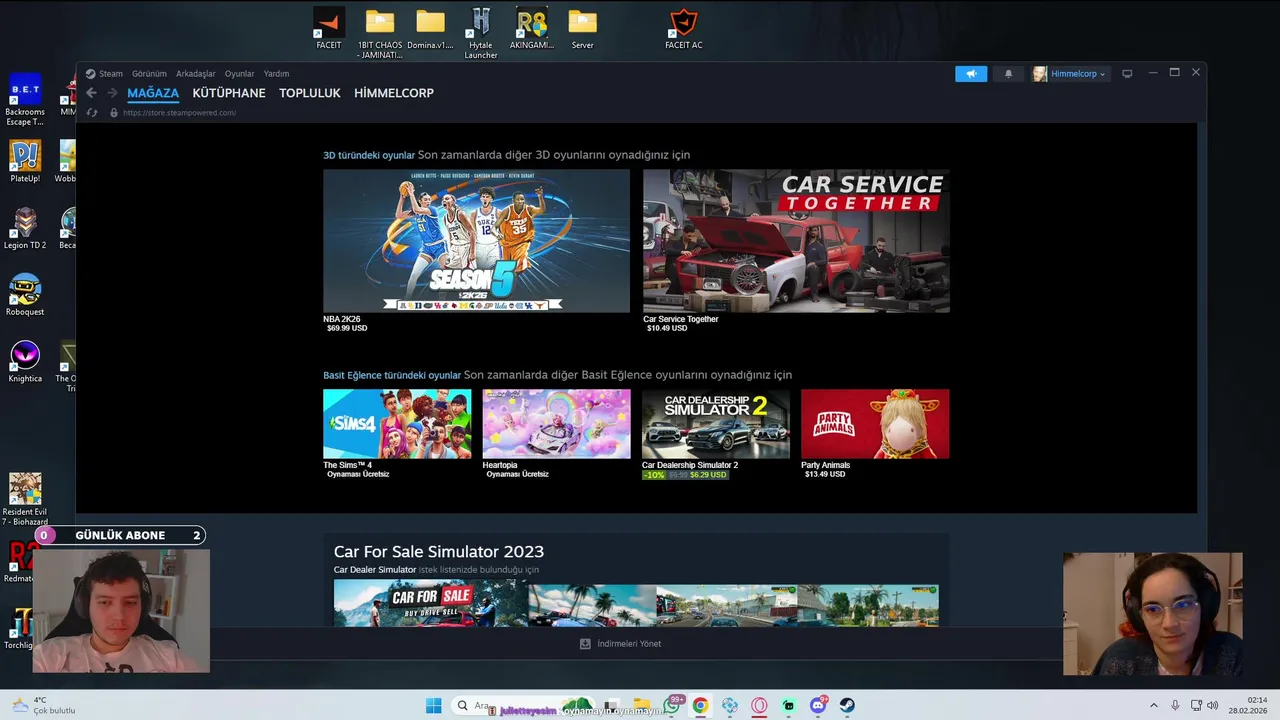Viewport: 1280px width, 720px height.
Task: Click the 'Basit Eğlence türündeki oyunlar' link
Action: click(392, 375)
